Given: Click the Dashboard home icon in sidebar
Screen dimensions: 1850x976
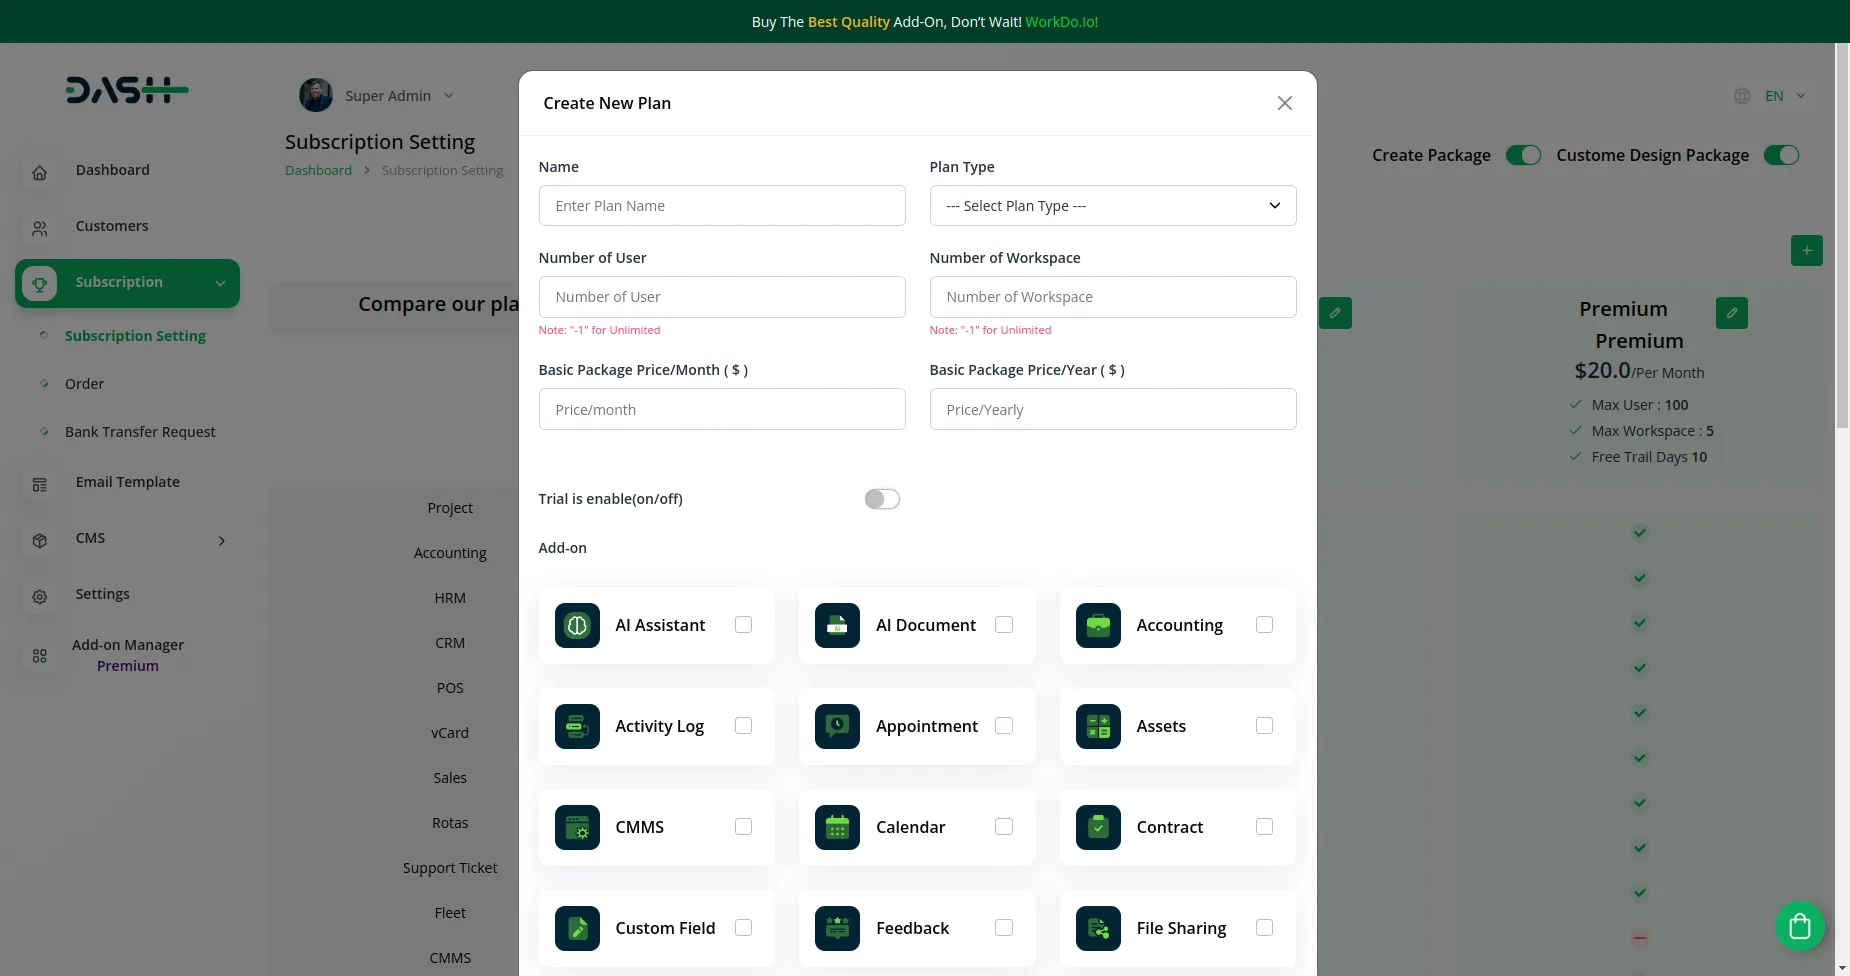Looking at the screenshot, I should coord(40,172).
